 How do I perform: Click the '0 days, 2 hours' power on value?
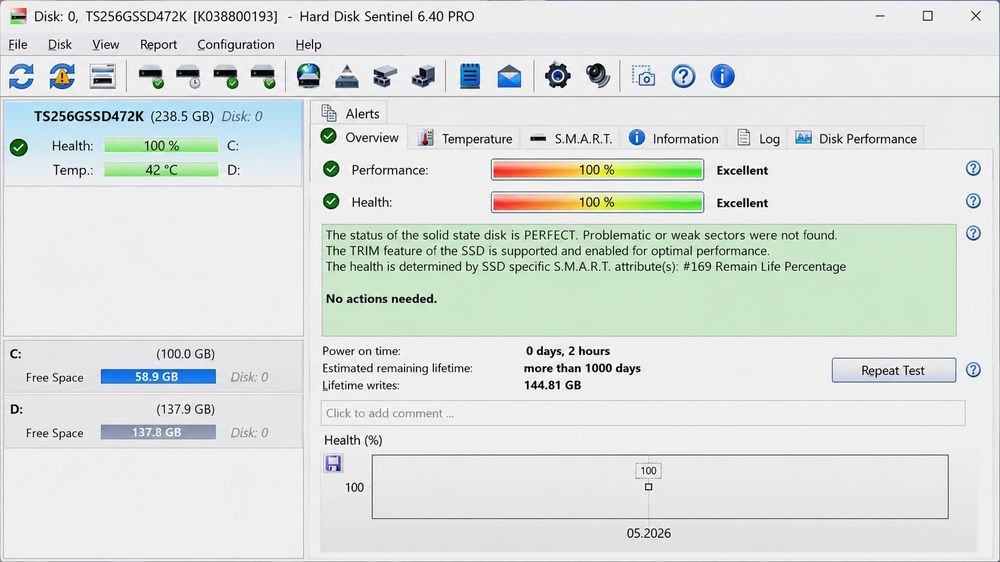tap(568, 351)
